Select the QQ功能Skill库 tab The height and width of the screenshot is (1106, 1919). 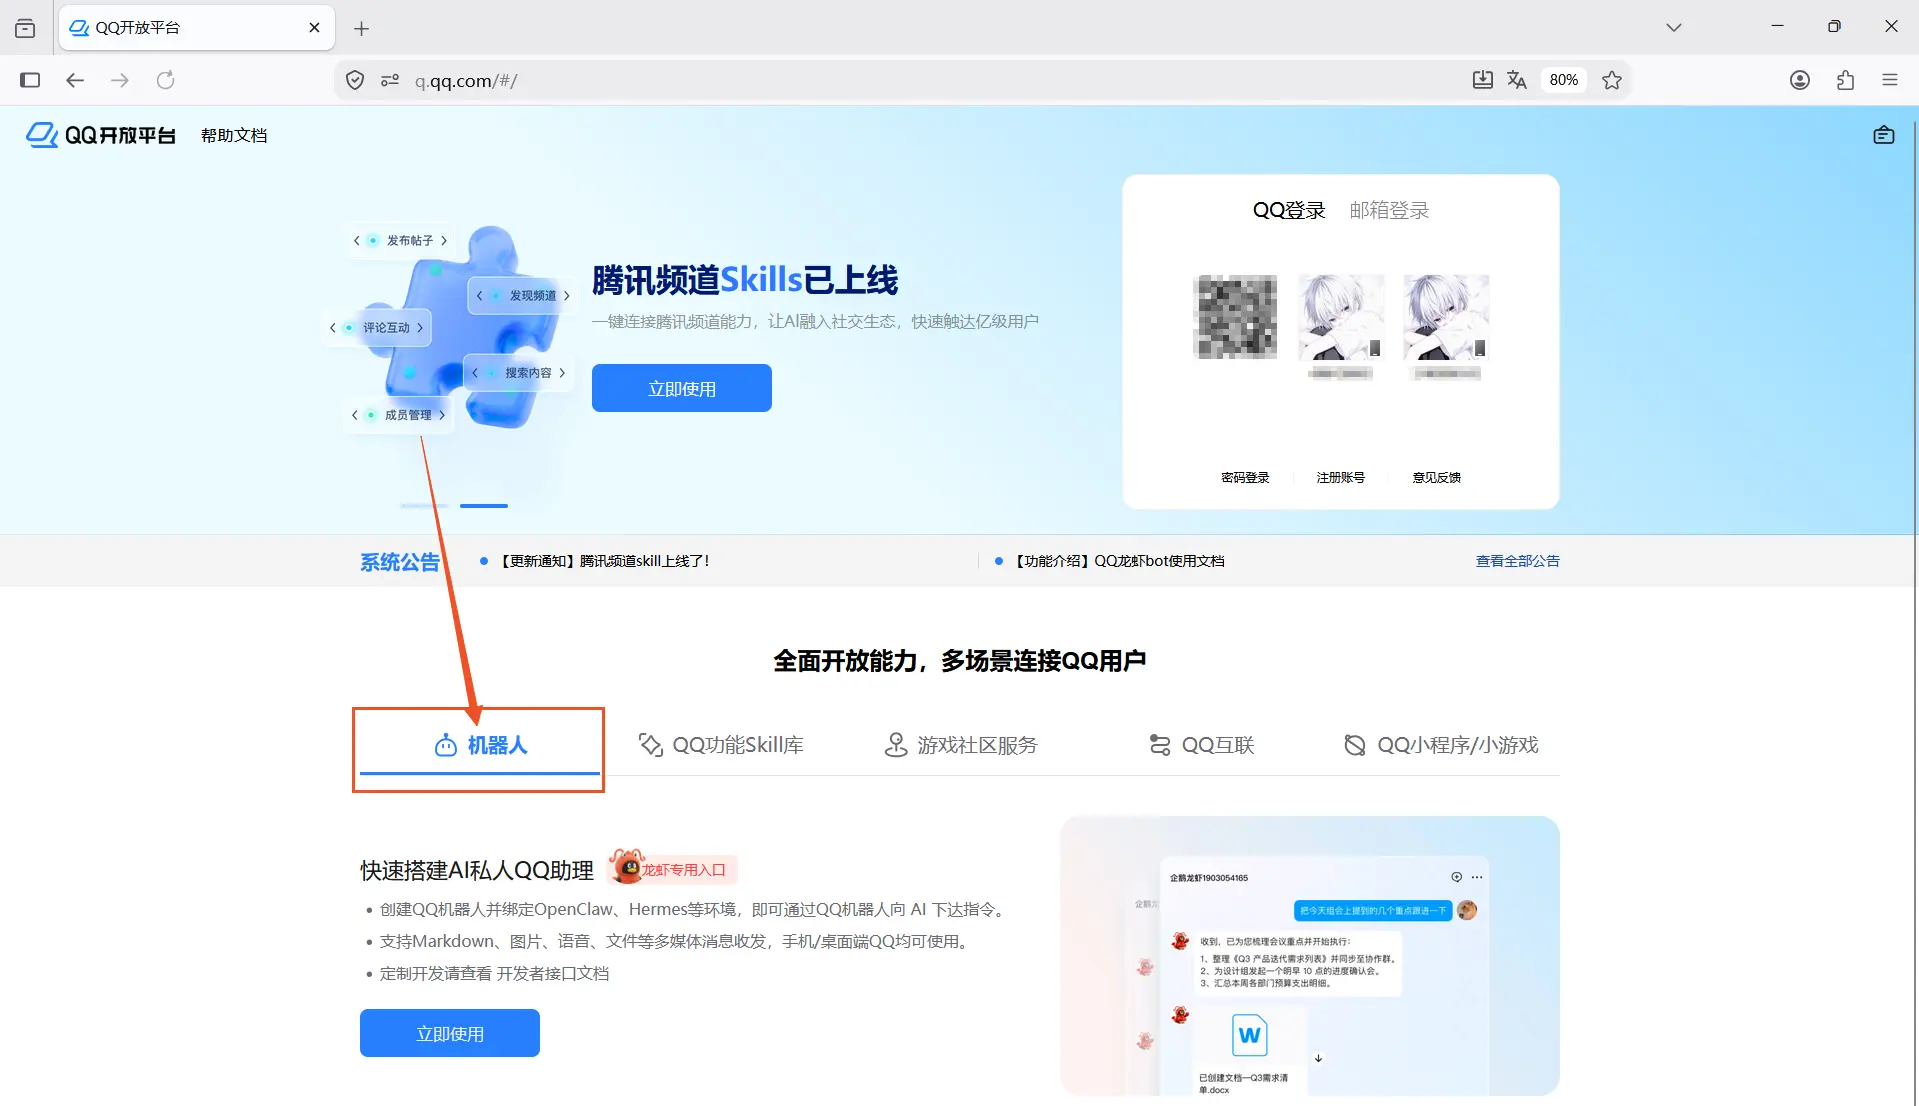721,745
